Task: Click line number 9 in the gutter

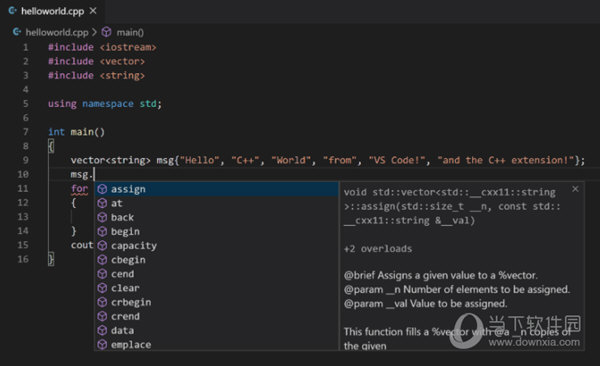Action: [26, 160]
